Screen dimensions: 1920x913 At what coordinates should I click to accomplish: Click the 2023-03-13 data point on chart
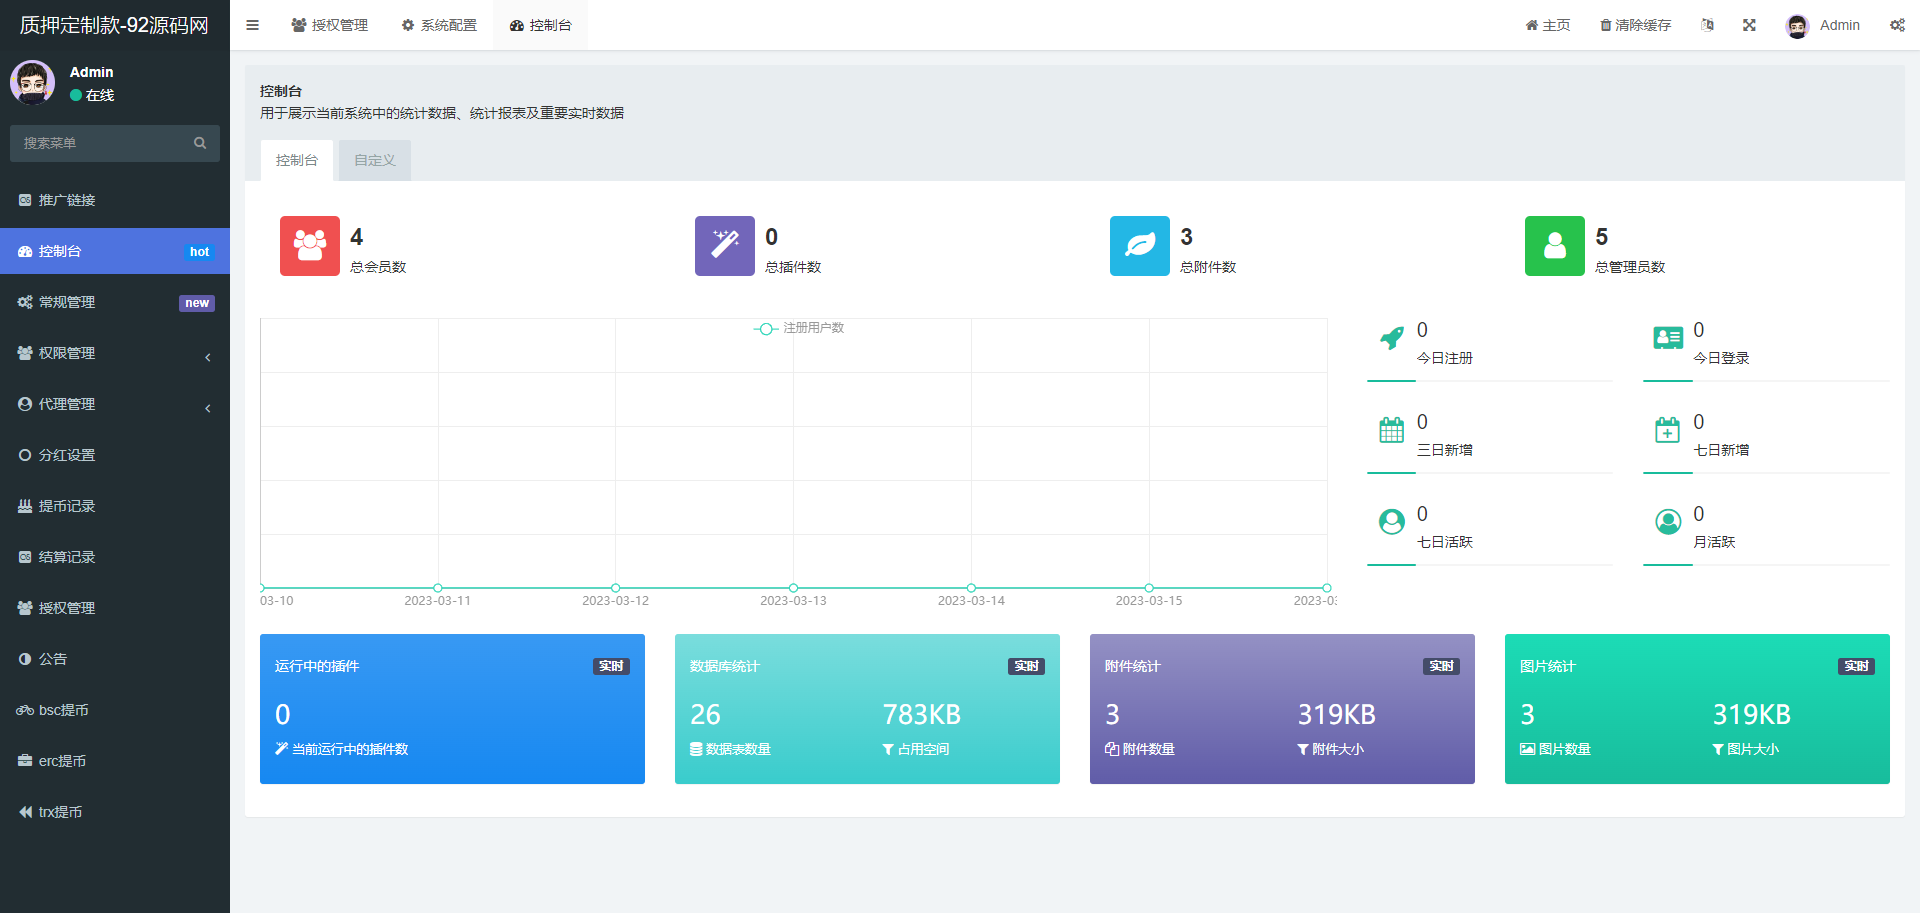pos(793,588)
